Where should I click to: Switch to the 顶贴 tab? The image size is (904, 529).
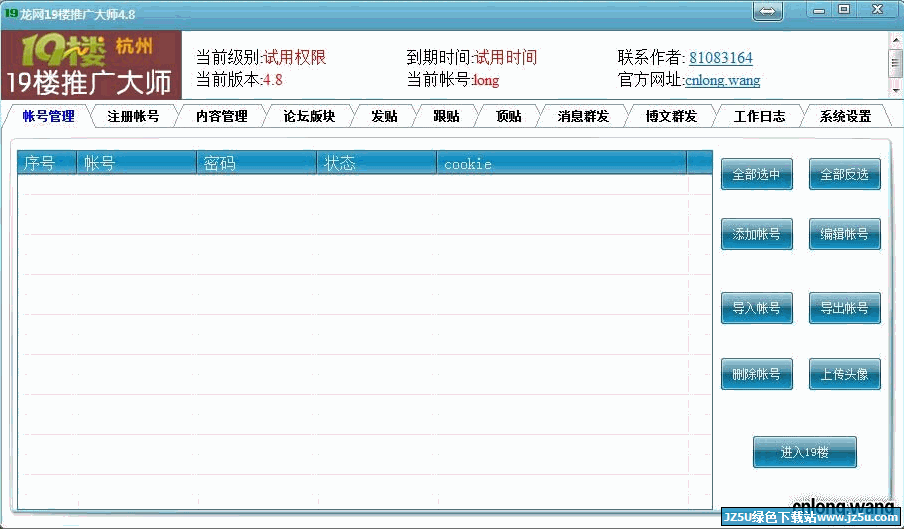[508, 116]
